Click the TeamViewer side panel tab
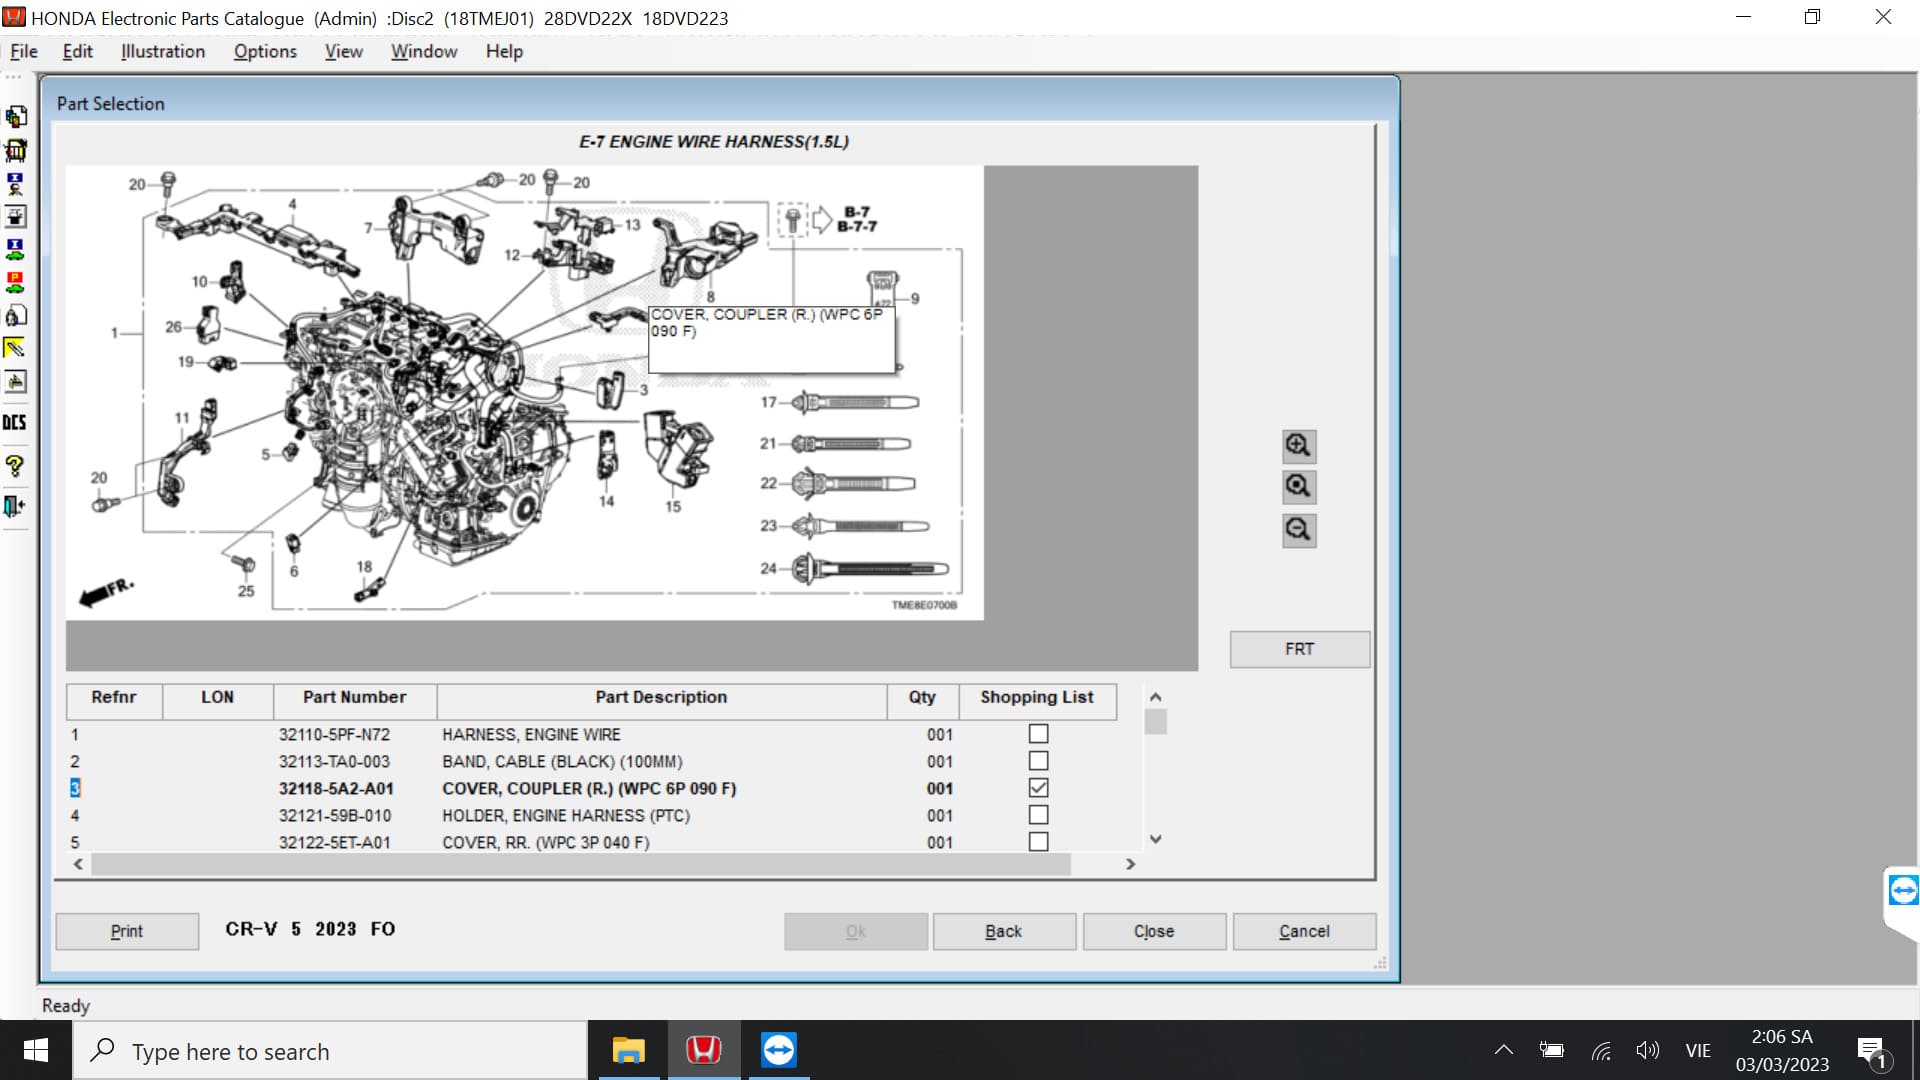The width and height of the screenshot is (1920, 1080). tap(1902, 890)
